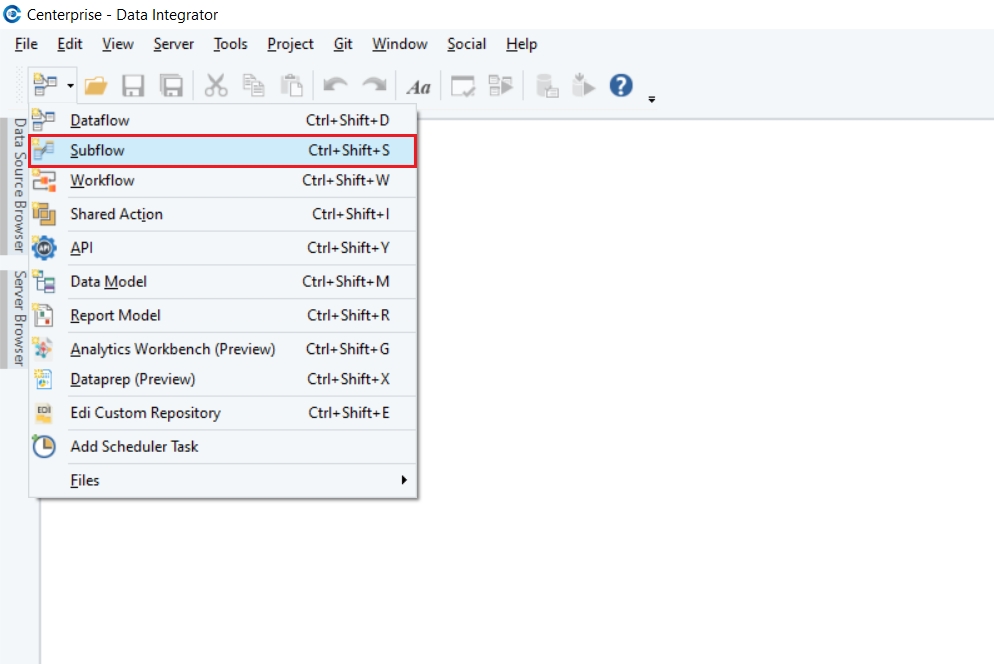Show the Data Source Browser side tab
Image resolution: width=994 pixels, height=664 pixels.
(19, 186)
